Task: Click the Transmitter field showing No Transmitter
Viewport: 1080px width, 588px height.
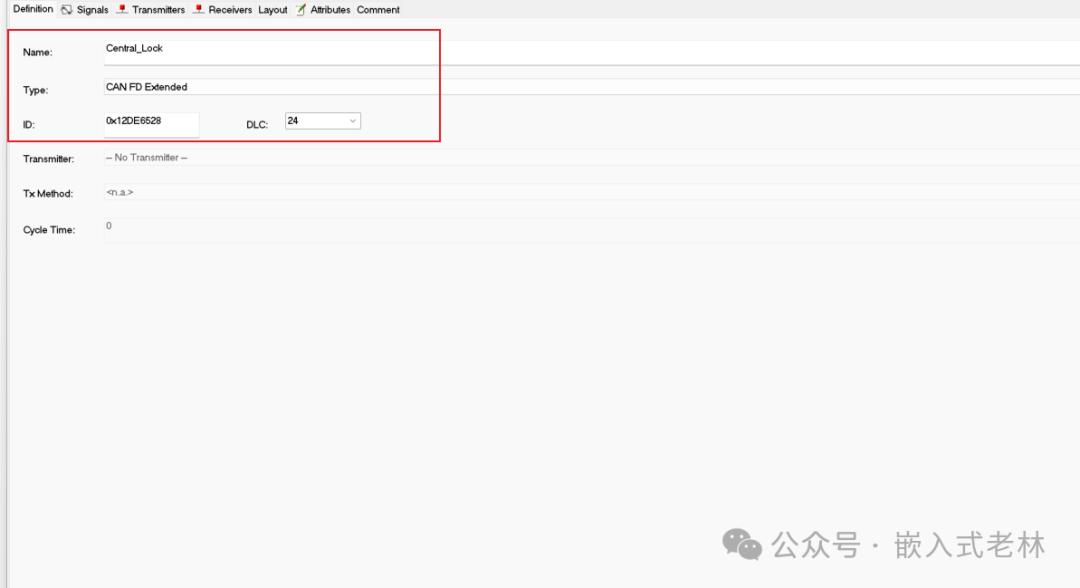Action: pyautogui.click(x=592, y=158)
